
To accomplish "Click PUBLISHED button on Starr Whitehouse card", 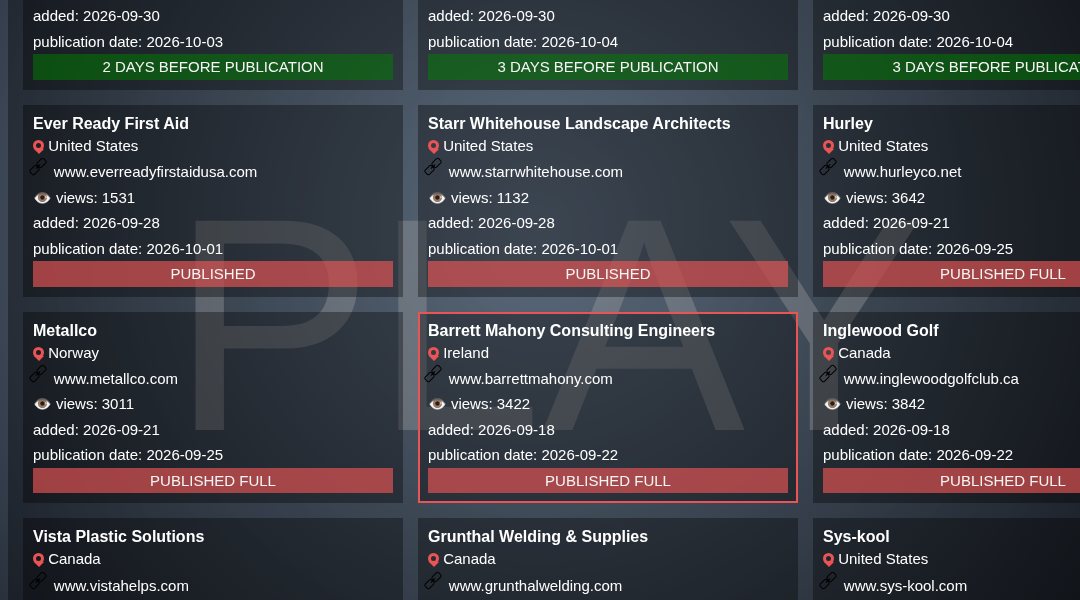I will (608, 274).
